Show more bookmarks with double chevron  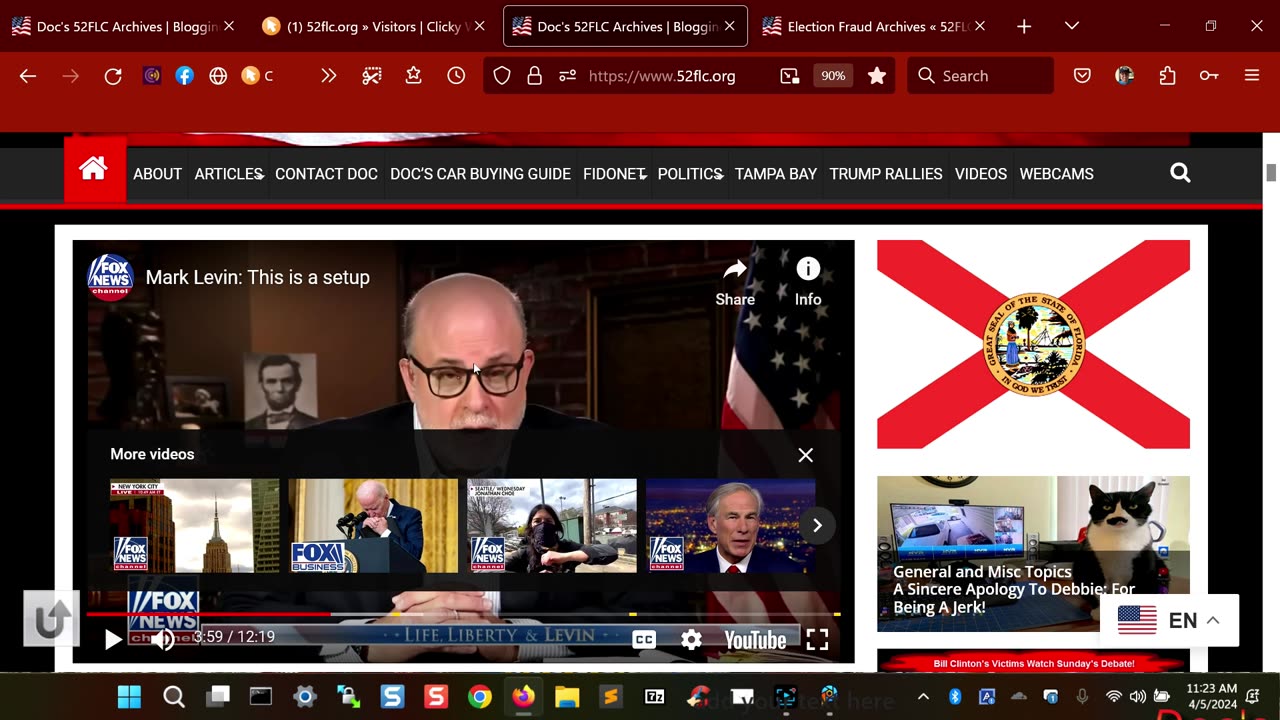[x=328, y=76]
